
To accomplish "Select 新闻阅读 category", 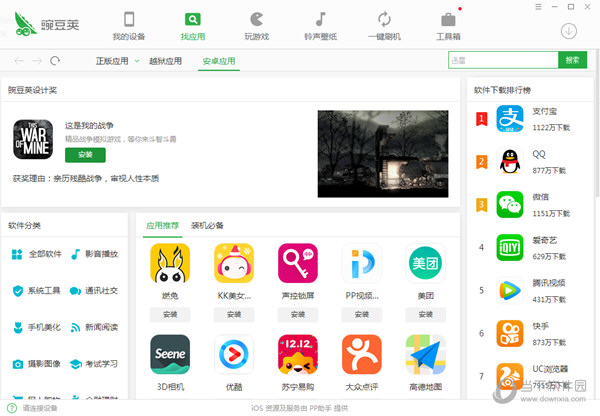I will [x=95, y=327].
